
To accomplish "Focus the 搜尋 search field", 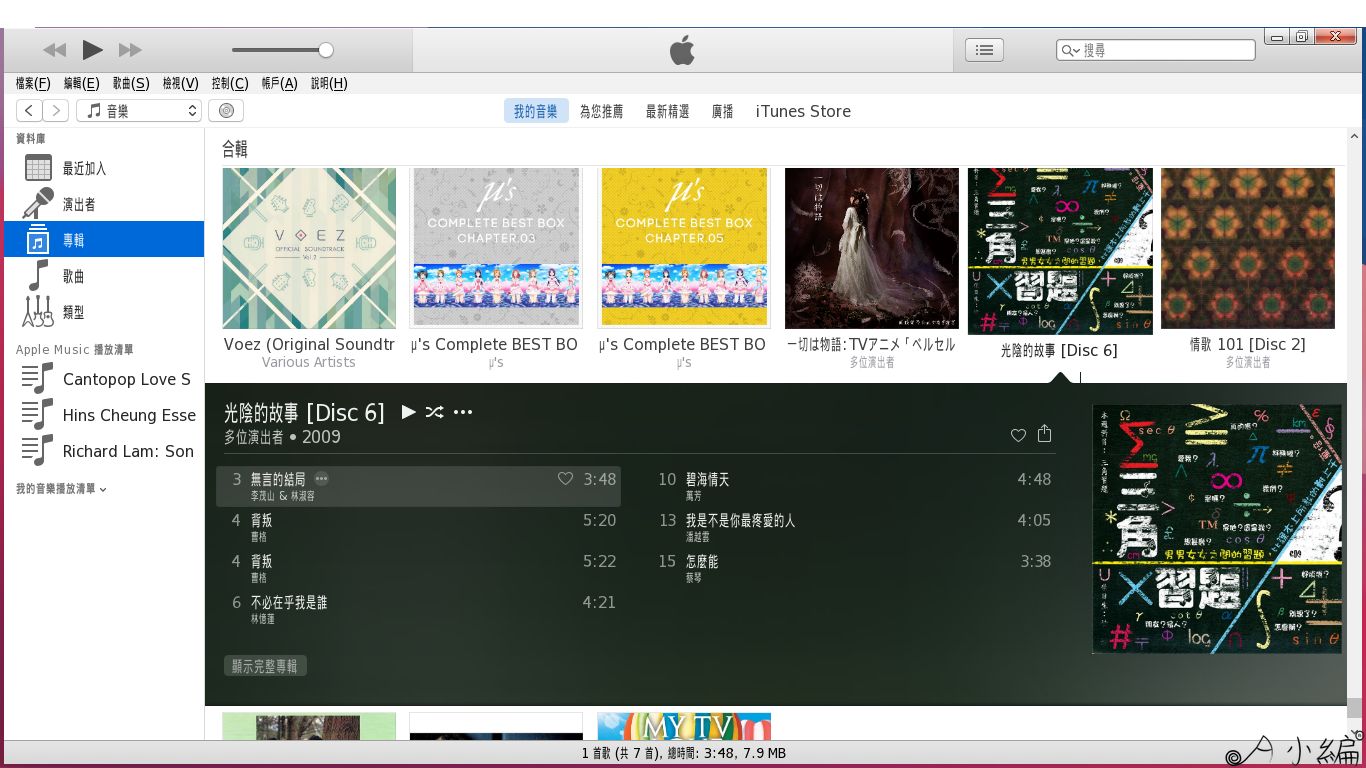I will coord(1155,50).
